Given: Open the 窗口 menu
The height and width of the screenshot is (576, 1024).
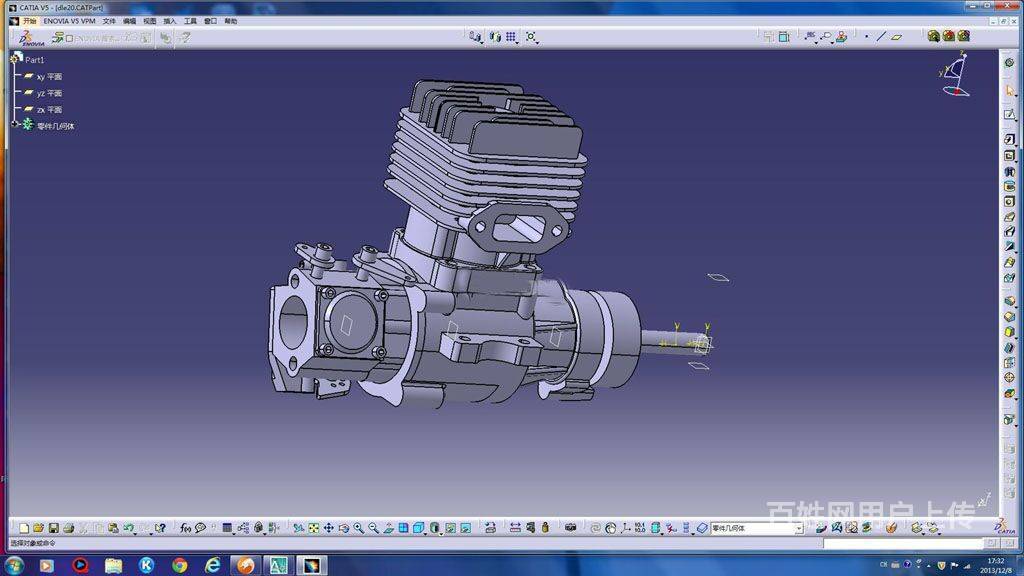Looking at the screenshot, I should (x=210, y=21).
